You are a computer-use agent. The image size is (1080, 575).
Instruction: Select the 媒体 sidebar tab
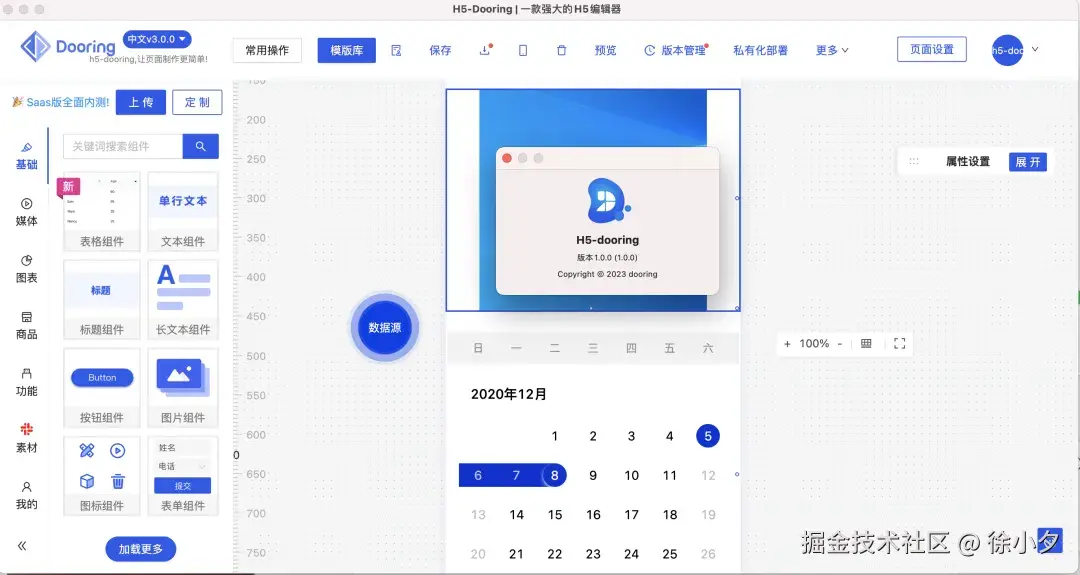click(x=26, y=213)
